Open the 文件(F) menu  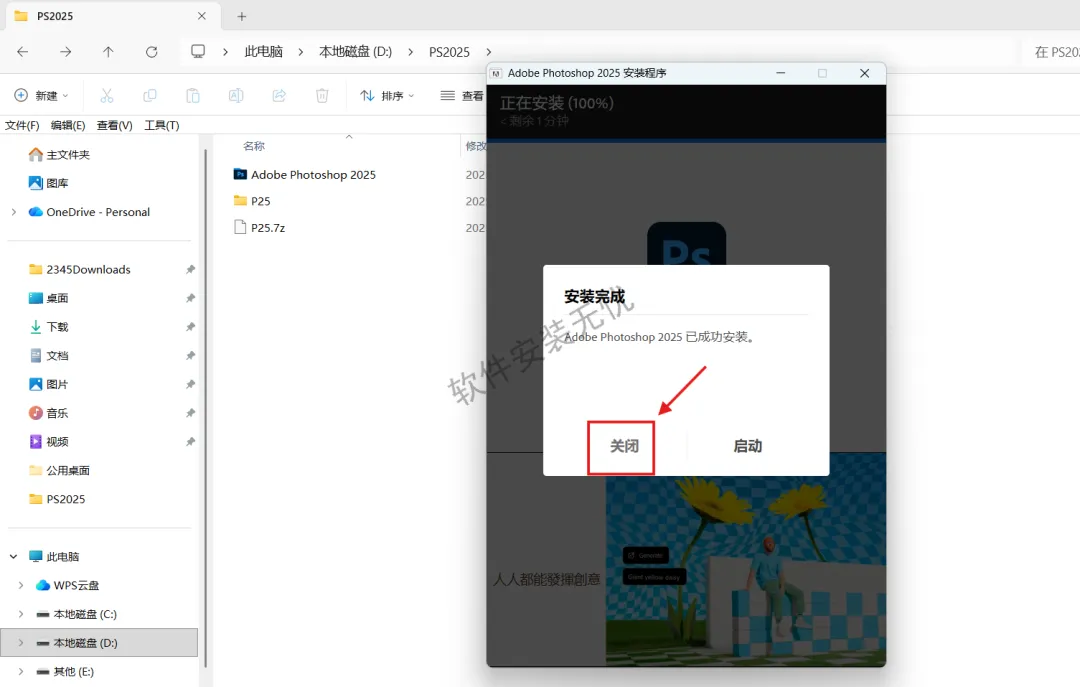pyautogui.click(x=22, y=125)
